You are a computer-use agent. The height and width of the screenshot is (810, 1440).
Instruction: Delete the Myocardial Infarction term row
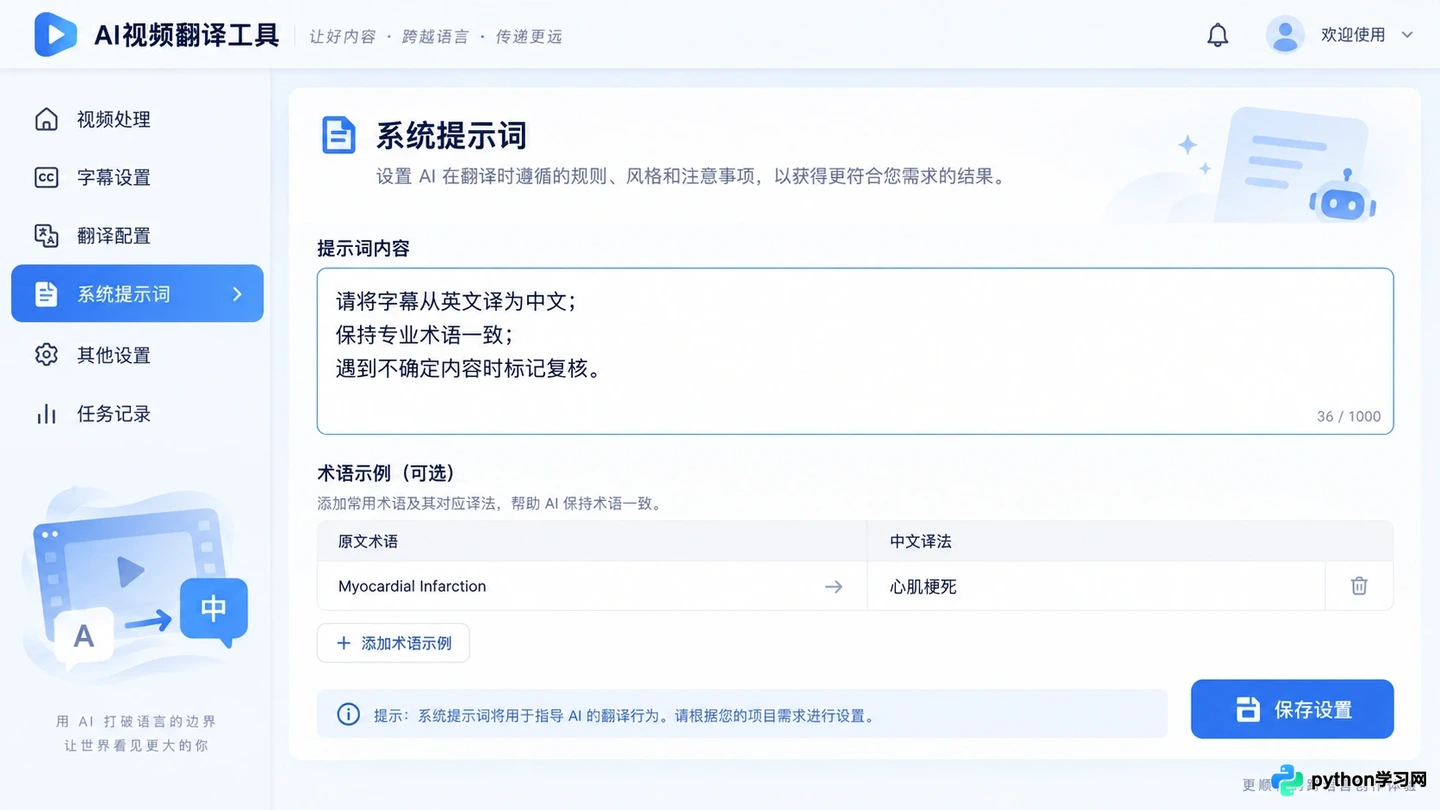click(1359, 586)
